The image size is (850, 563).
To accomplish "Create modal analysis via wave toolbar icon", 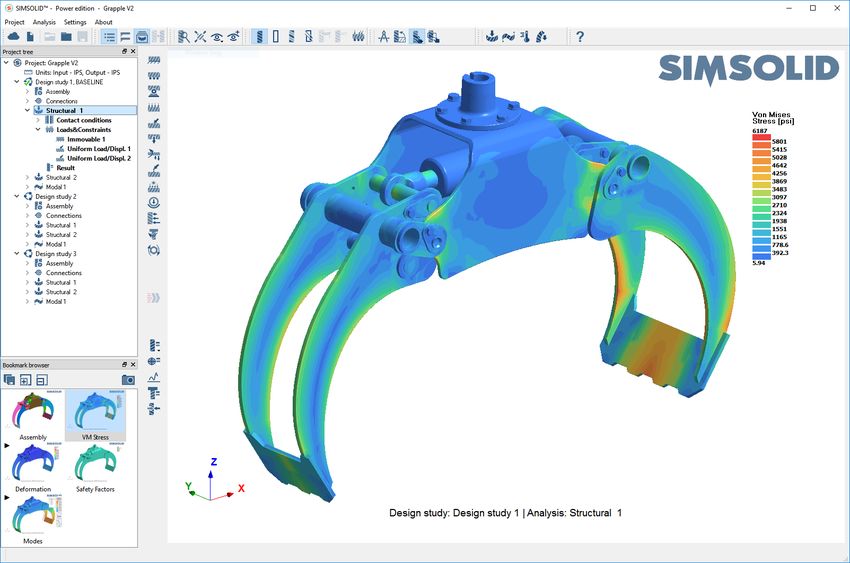I will tap(508, 36).
